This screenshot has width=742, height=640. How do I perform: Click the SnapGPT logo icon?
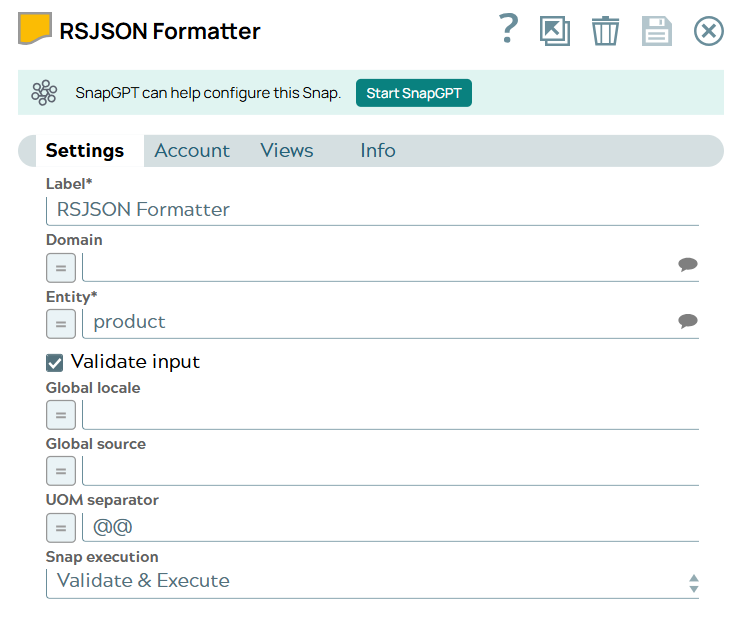(44, 93)
